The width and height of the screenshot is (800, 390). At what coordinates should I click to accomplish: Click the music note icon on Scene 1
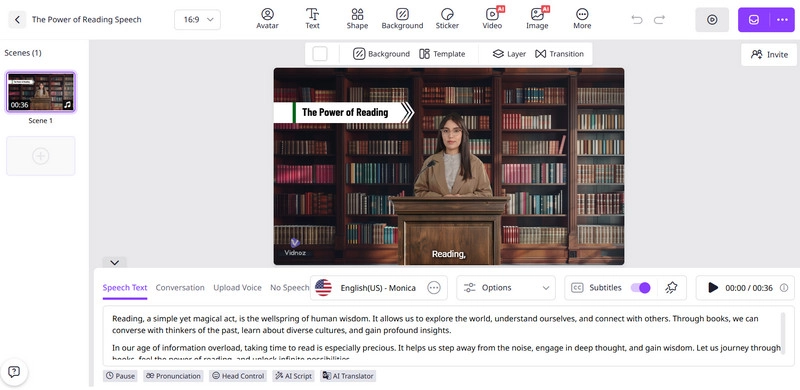pos(68,105)
